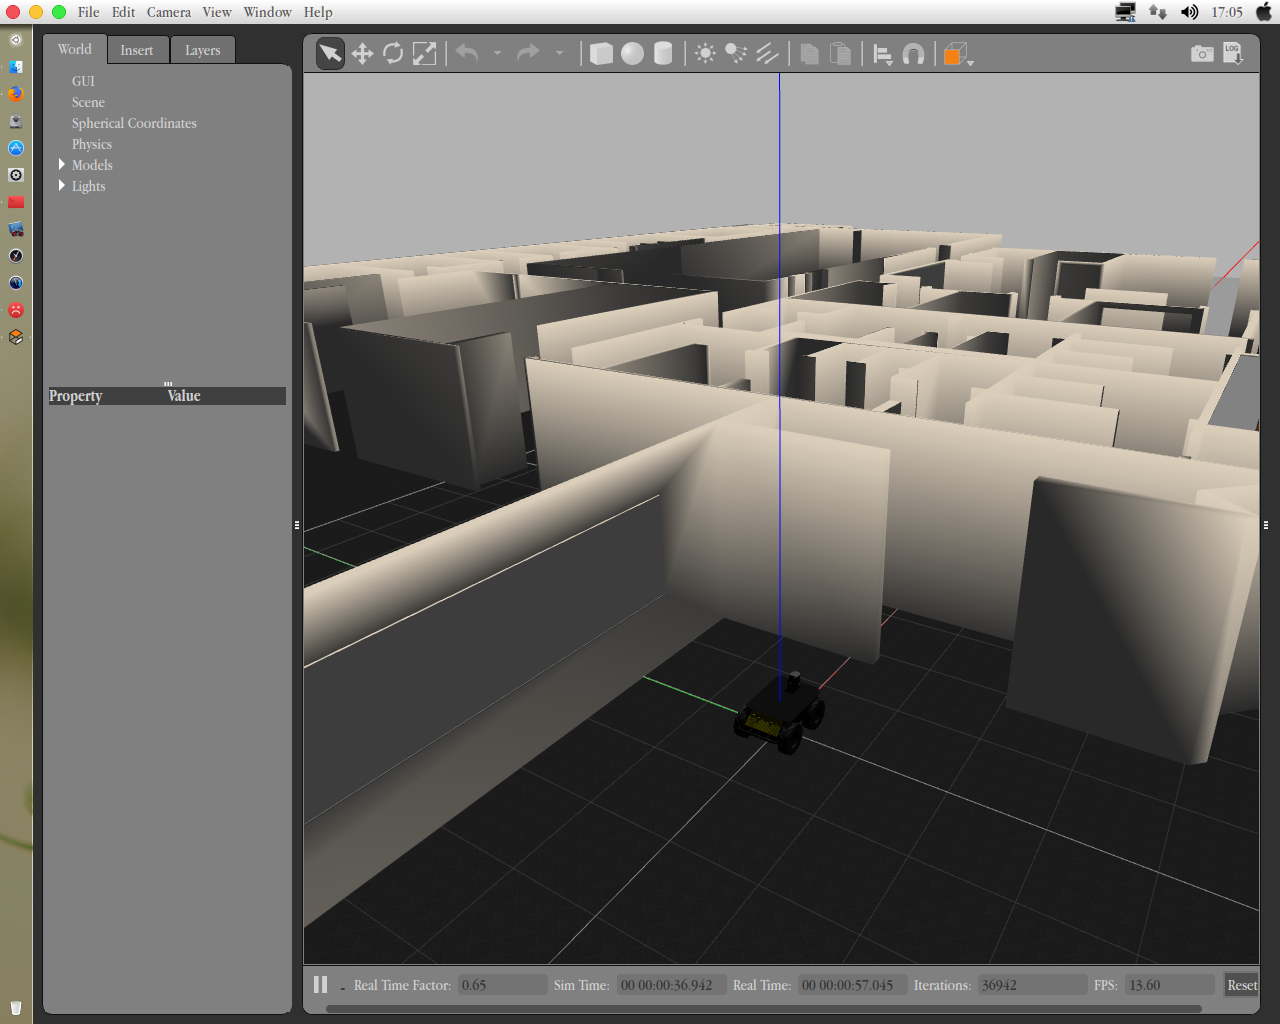Take a screenshot with camera icon
This screenshot has width=1280, height=1024.
1202,54
